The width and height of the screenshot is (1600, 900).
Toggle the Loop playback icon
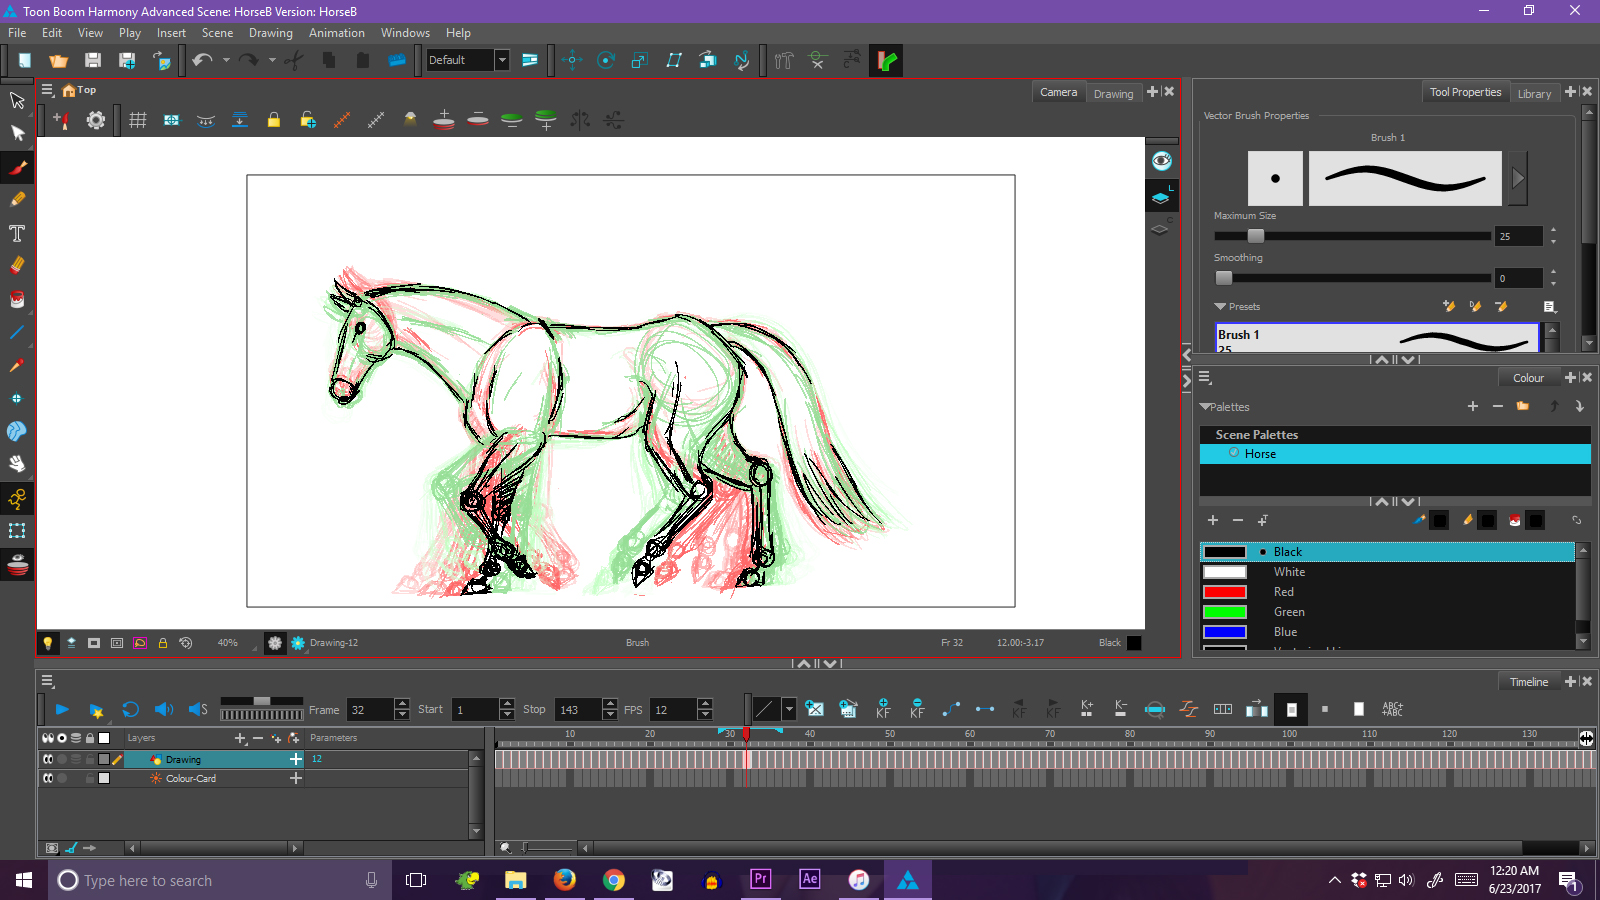(x=130, y=709)
